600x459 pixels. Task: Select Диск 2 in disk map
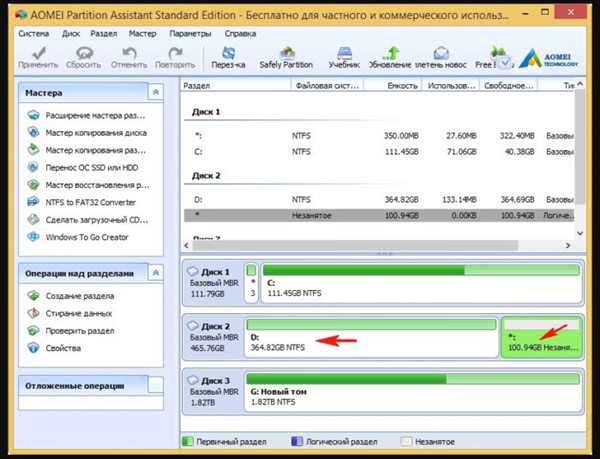point(213,337)
